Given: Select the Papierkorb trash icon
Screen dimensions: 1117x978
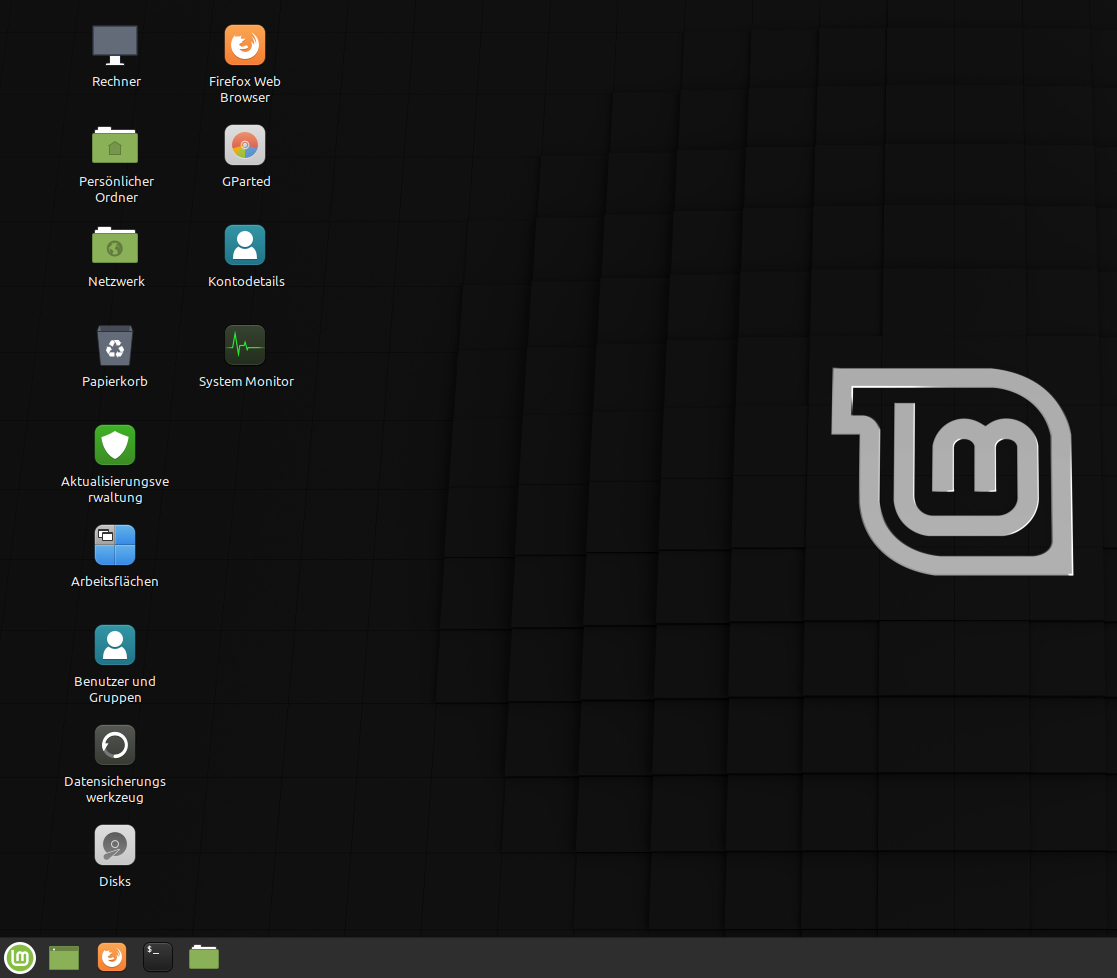Looking at the screenshot, I should click(115, 345).
